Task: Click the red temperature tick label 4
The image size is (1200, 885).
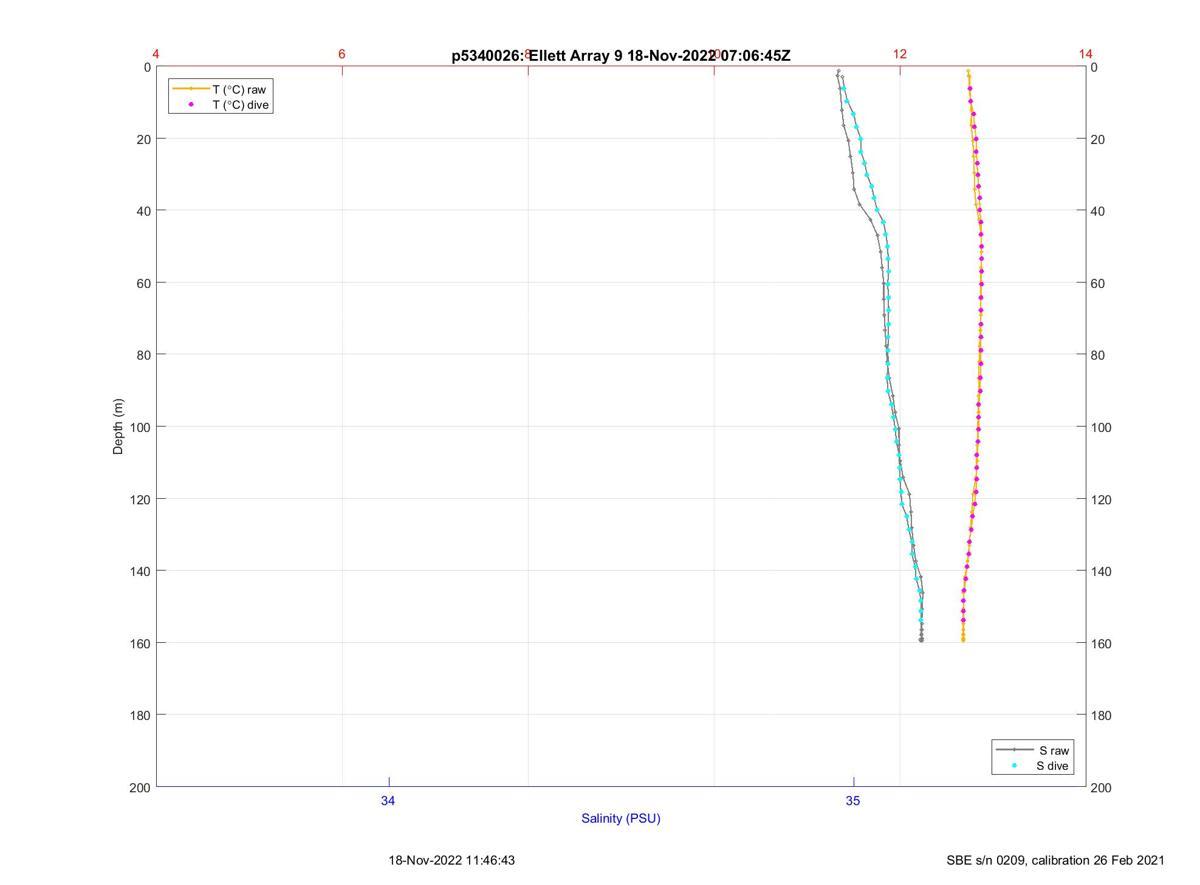Action: (x=156, y=54)
